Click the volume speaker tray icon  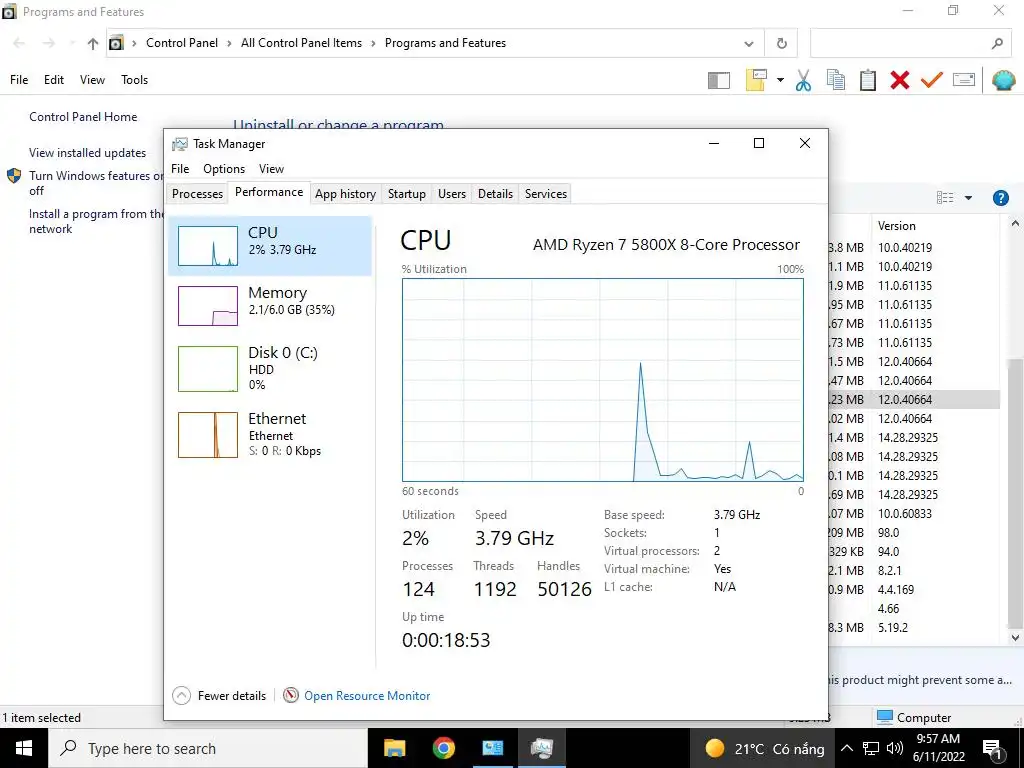pos(895,748)
